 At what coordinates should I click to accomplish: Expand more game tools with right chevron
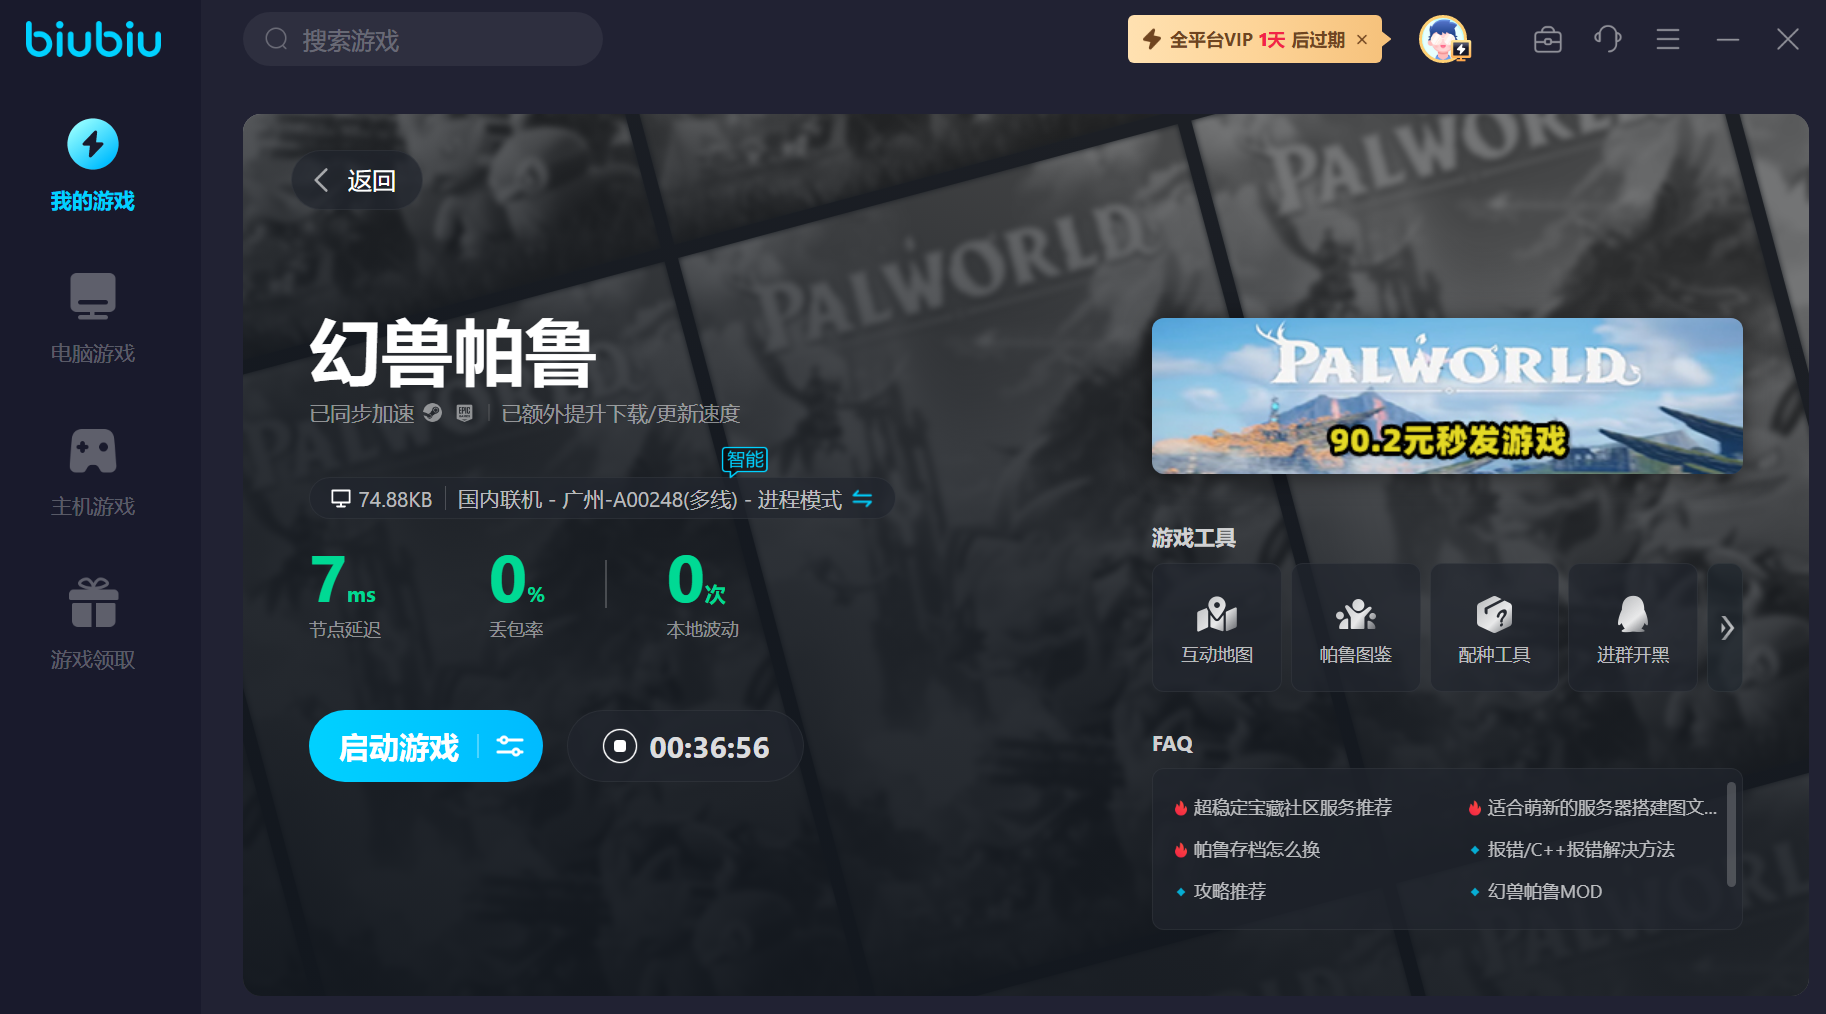click(1726, 628)
